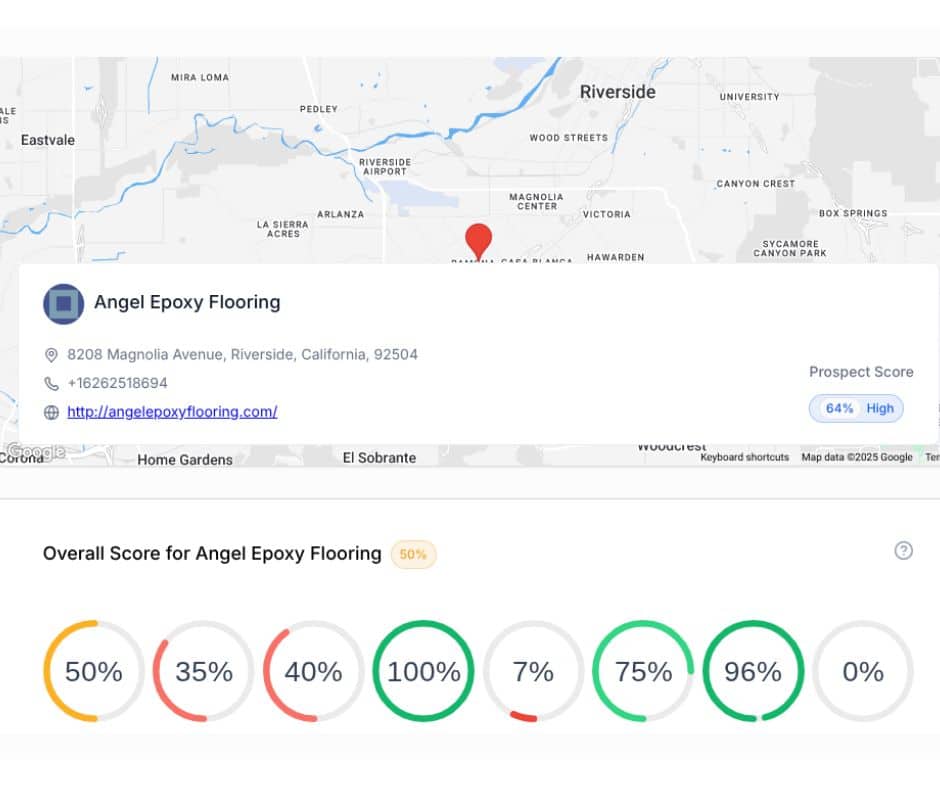
Task: Open the help question mark icon
Action: coord(904,551)
